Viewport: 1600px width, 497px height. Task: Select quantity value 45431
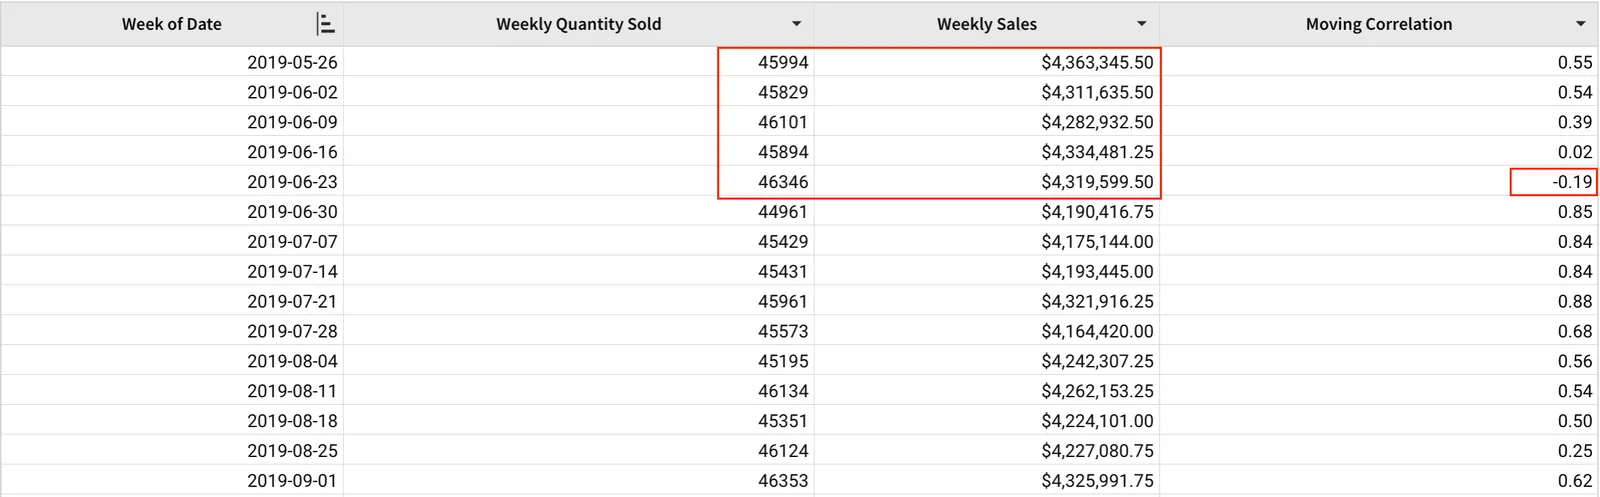tap(783, 272)
